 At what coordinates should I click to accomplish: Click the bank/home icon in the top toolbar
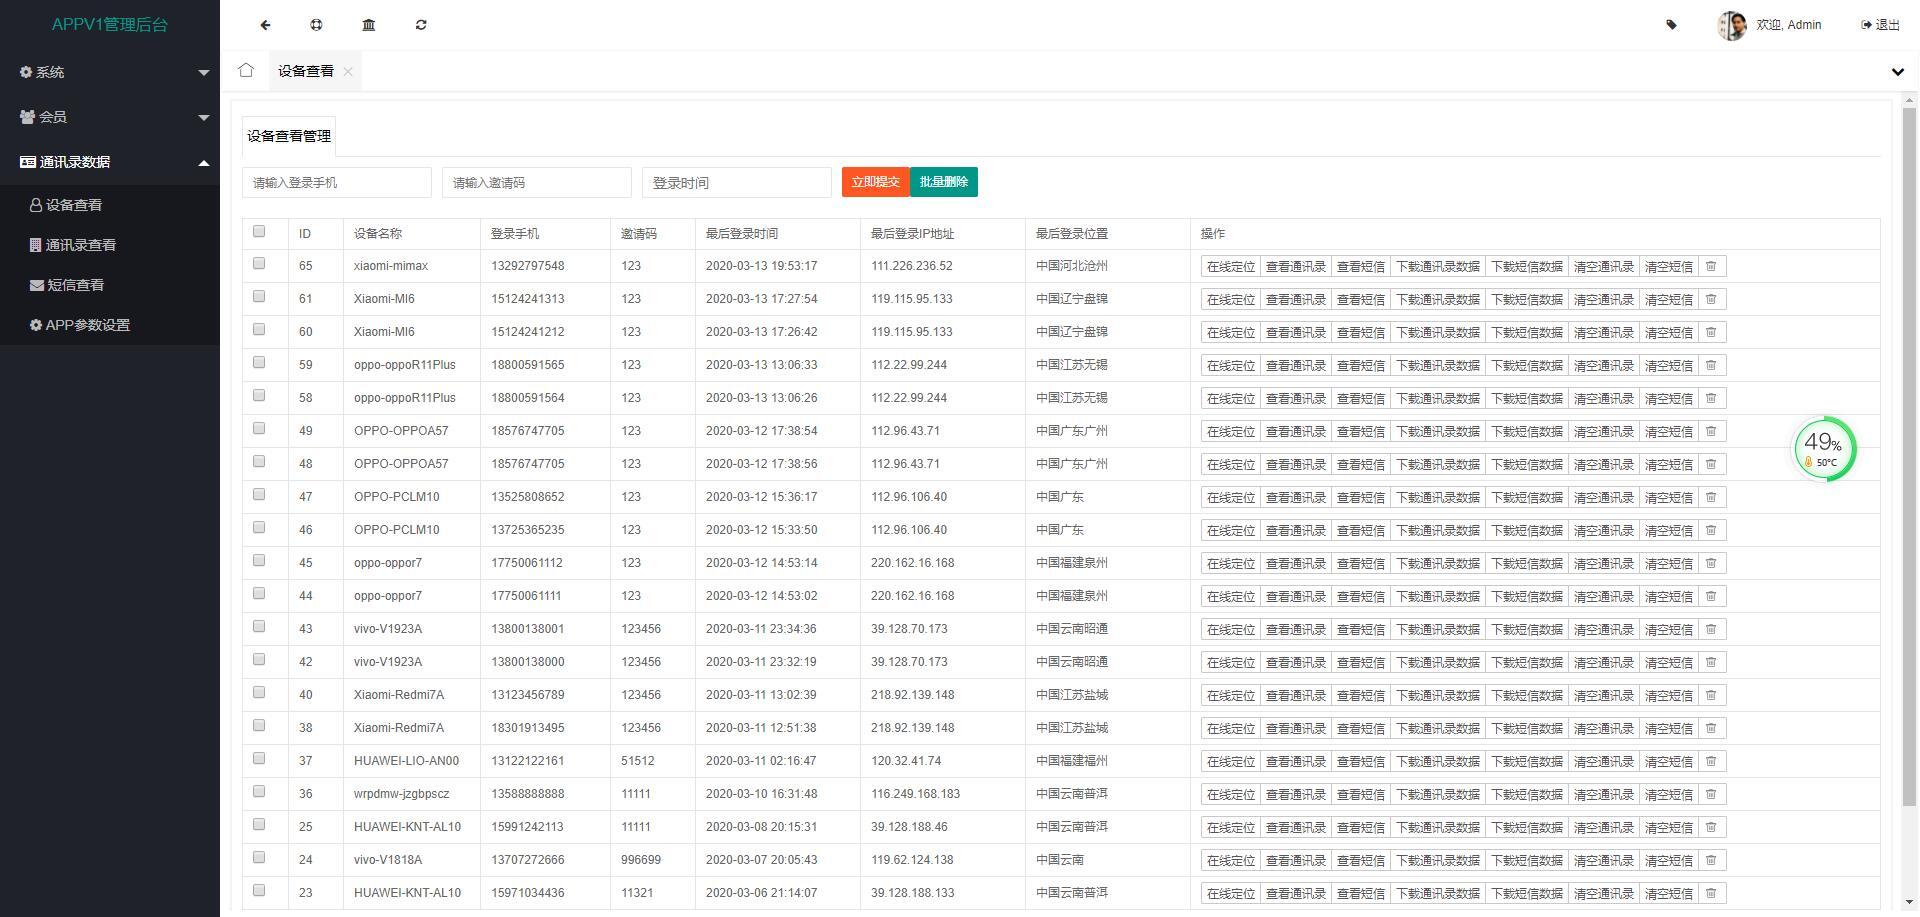(x=369, y=24)
